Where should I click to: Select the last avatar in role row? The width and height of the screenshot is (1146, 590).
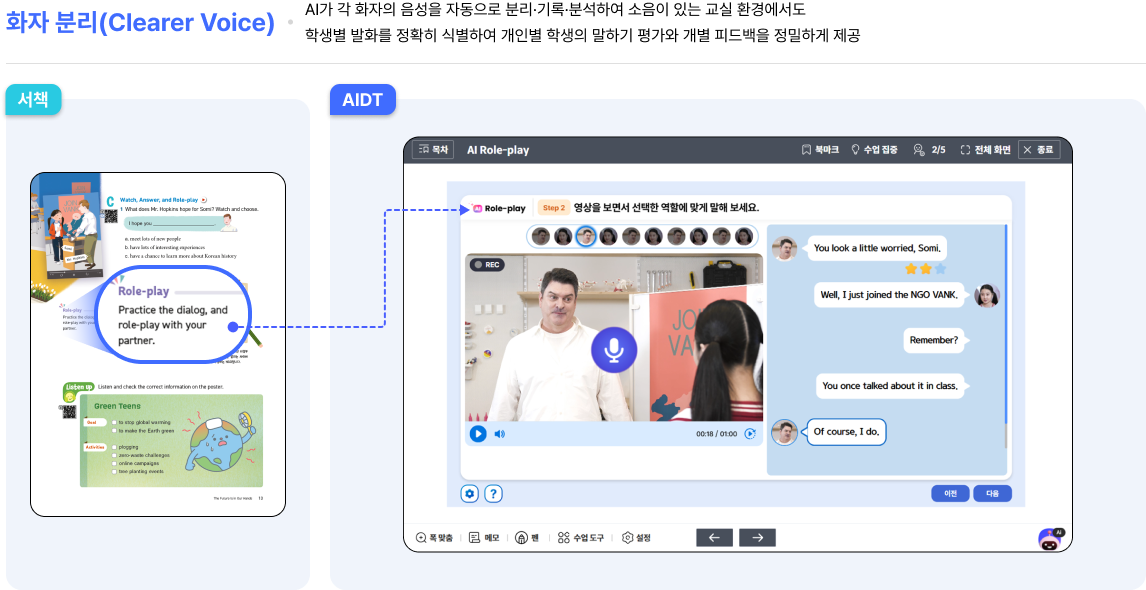(744, 236)
